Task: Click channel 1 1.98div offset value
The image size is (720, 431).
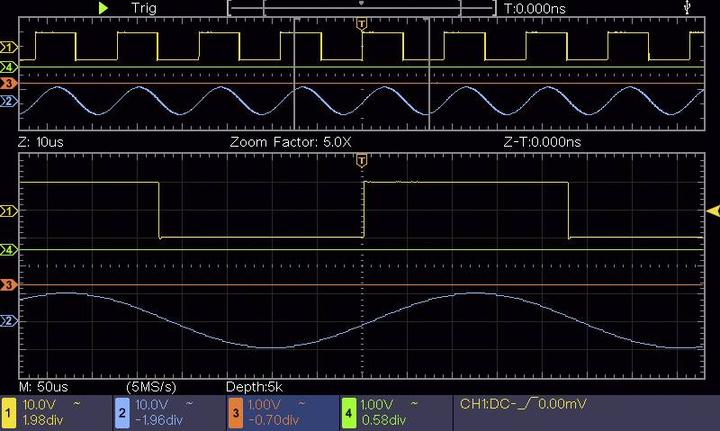Action: click(x=43, y=420)
